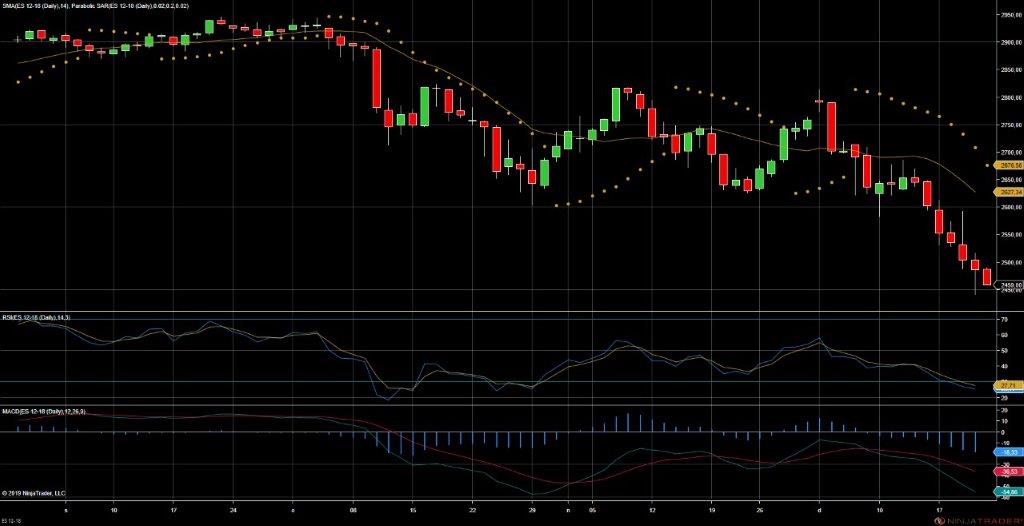The height and width of the screenshot is (526, 1024).
Task: Select the Parabolic SAR price marker on price axis
Action: [x=1006, y=166]
